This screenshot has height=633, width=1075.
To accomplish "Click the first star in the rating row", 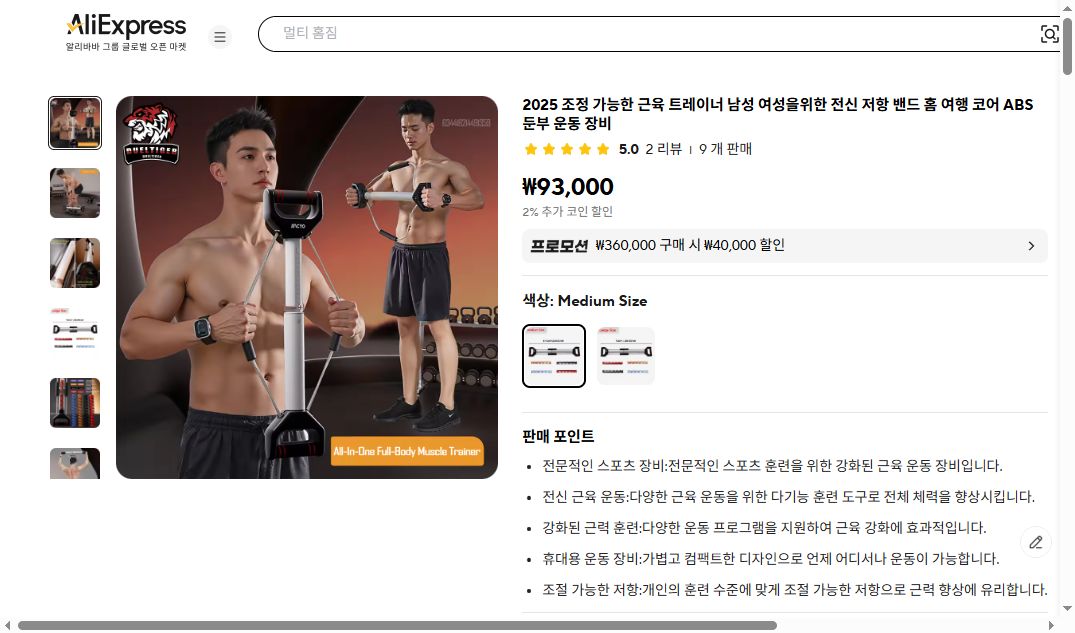I will [x=530, y=148].
